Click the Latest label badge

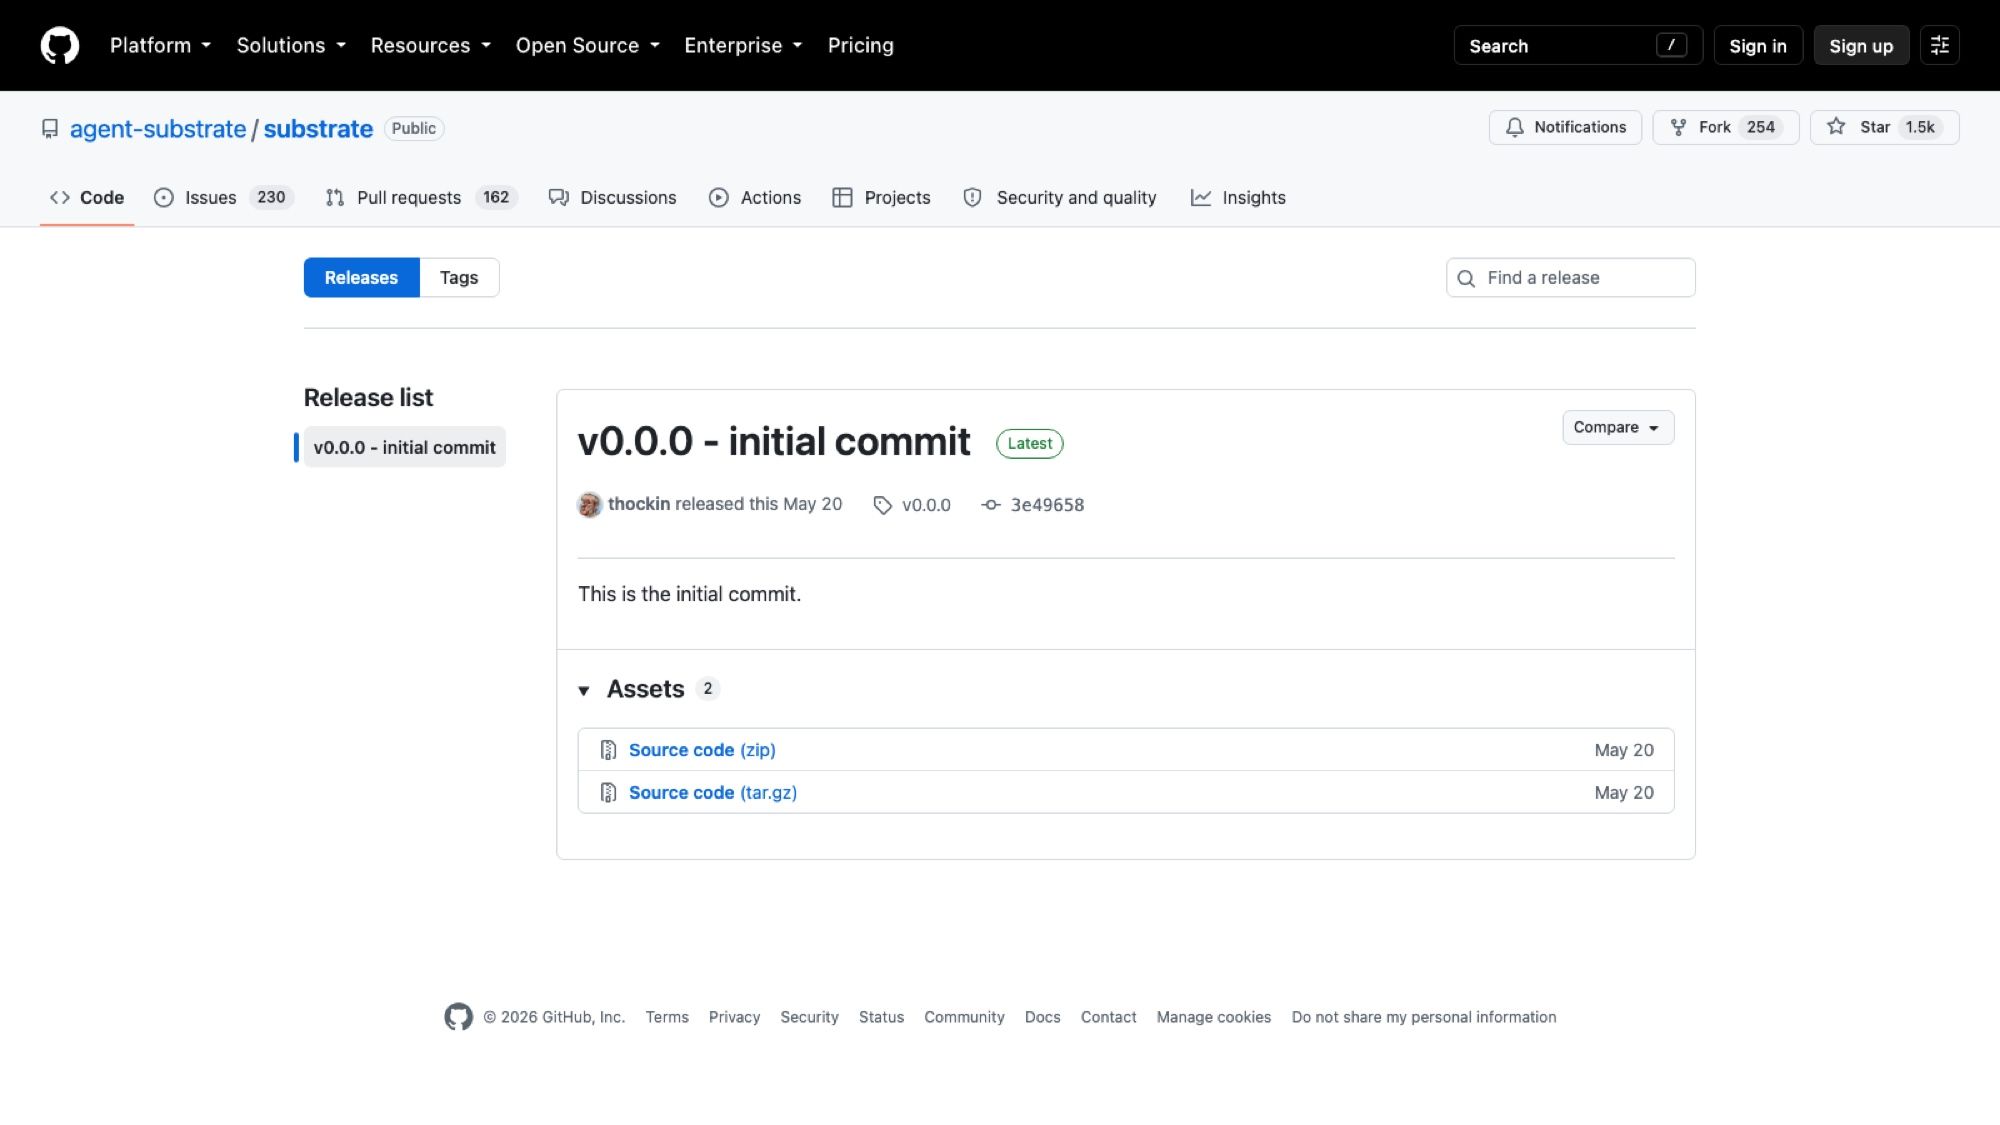tap(1030, 443)
